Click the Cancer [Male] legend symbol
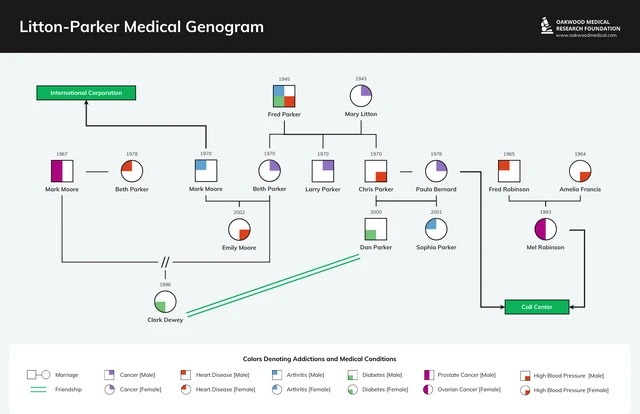This screenshot has height=414, width=640. coord(109,375)
